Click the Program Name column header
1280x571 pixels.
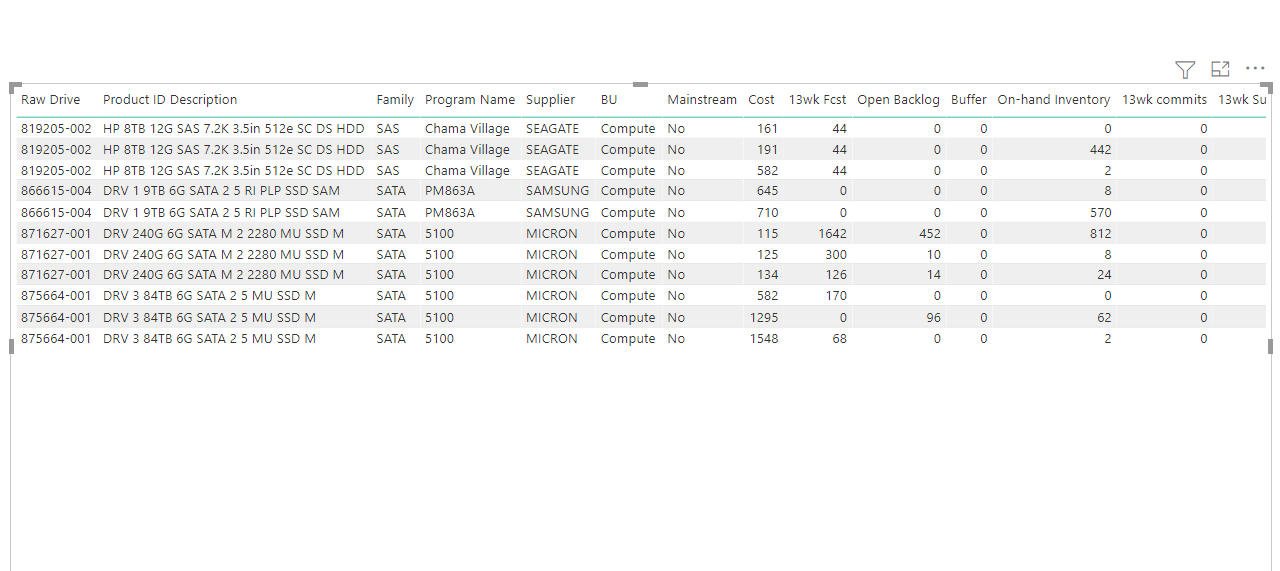pos(470,100)
